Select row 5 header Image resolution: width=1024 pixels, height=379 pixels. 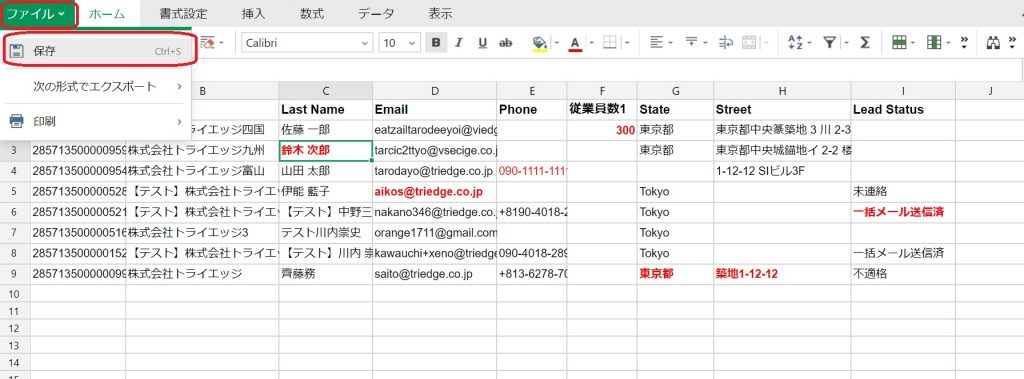tap(15, 192)
